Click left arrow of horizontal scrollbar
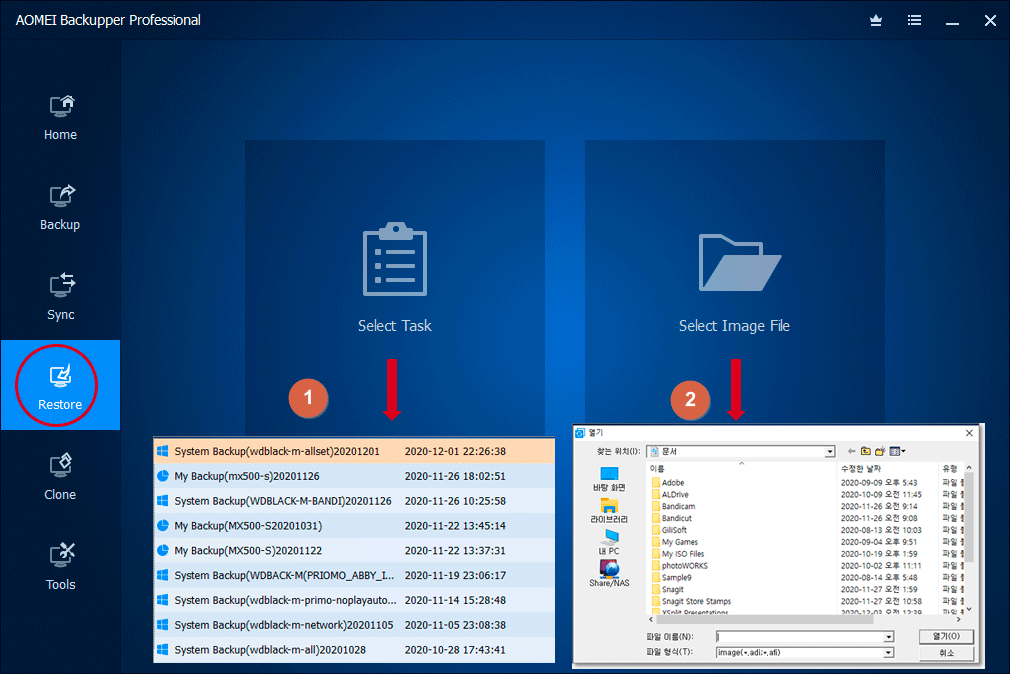The width and height of the screenshot is (1010, 674). point(651,619)
